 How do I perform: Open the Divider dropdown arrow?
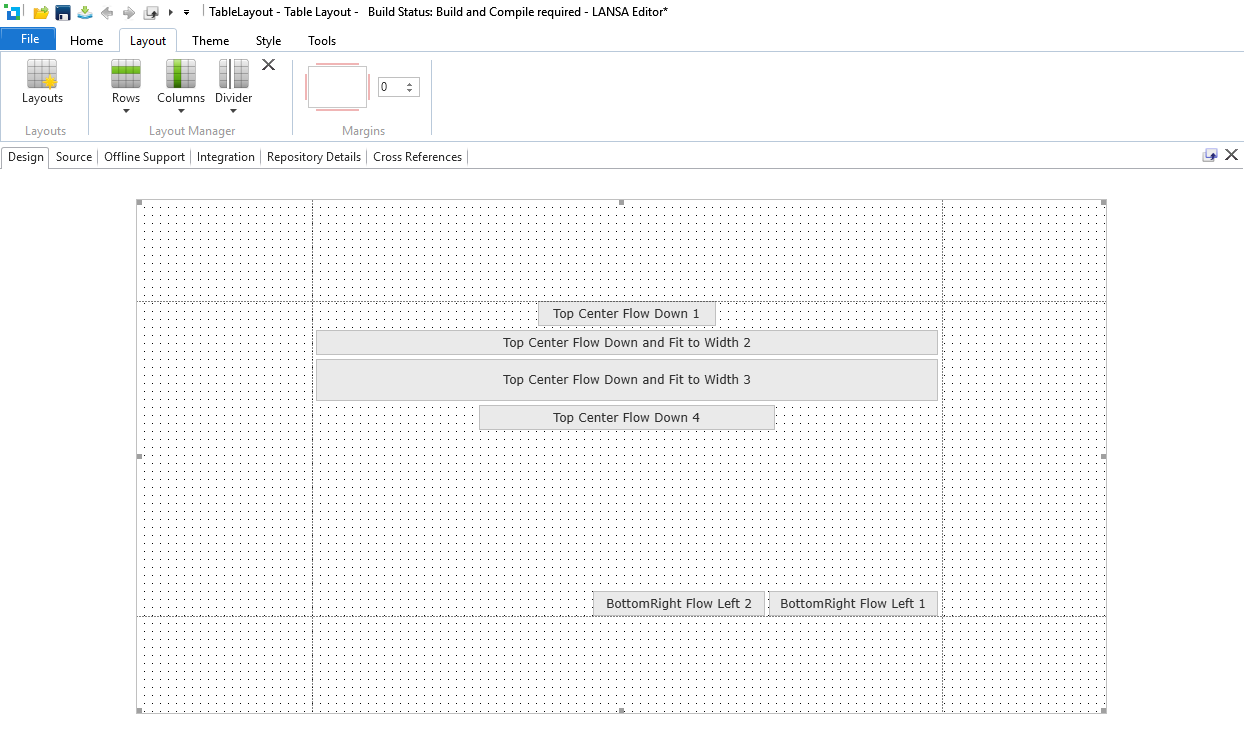coord(233,111)
